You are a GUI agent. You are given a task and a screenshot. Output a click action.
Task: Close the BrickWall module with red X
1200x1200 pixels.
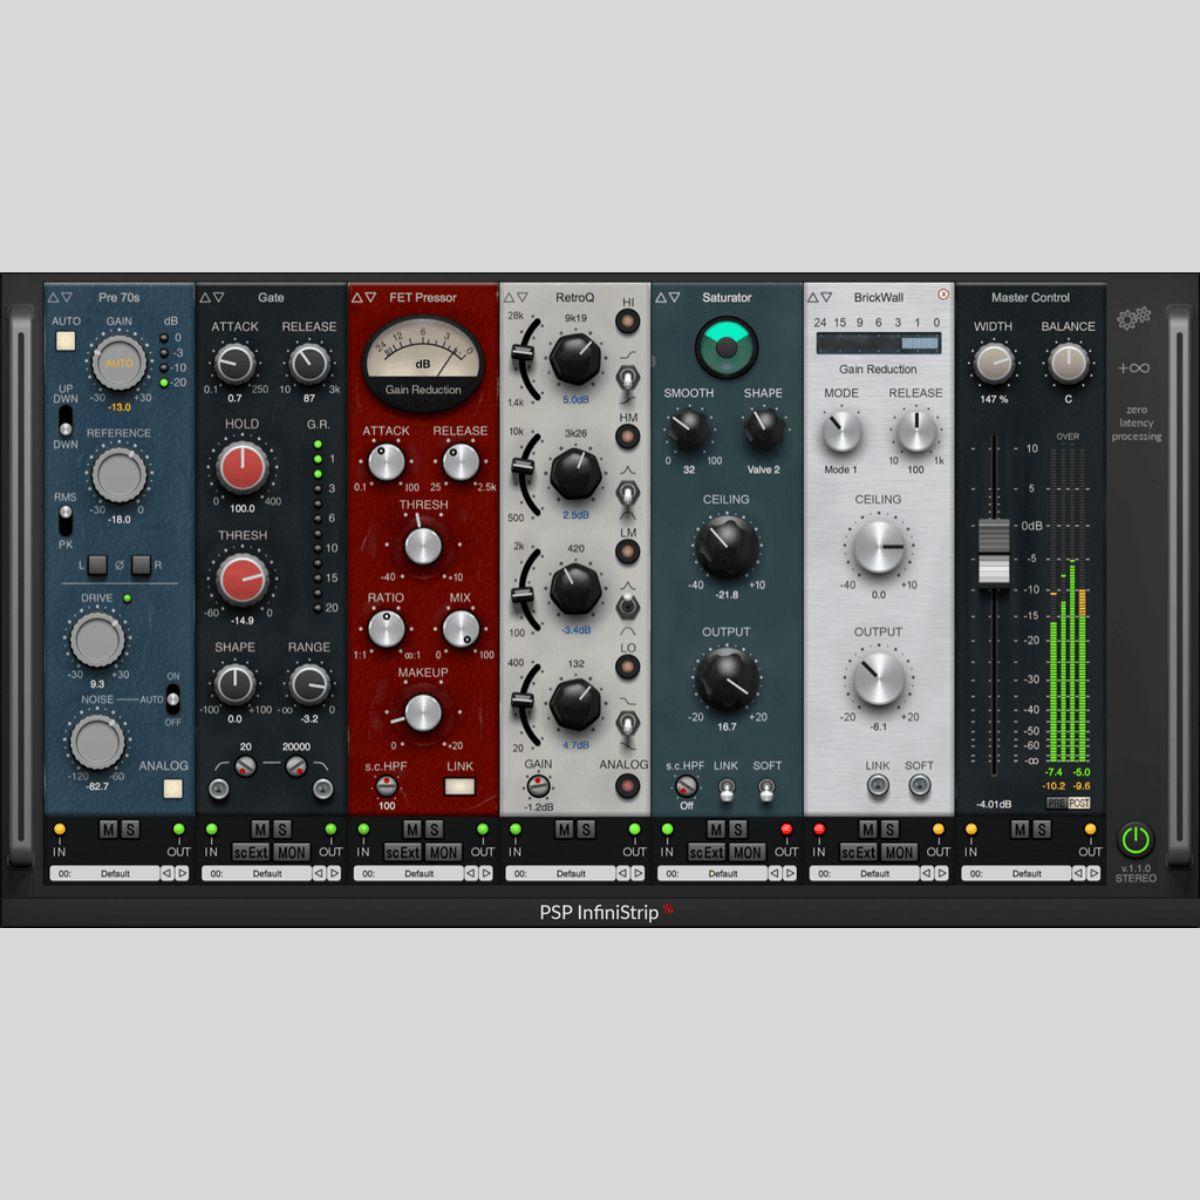pos(943,295)
